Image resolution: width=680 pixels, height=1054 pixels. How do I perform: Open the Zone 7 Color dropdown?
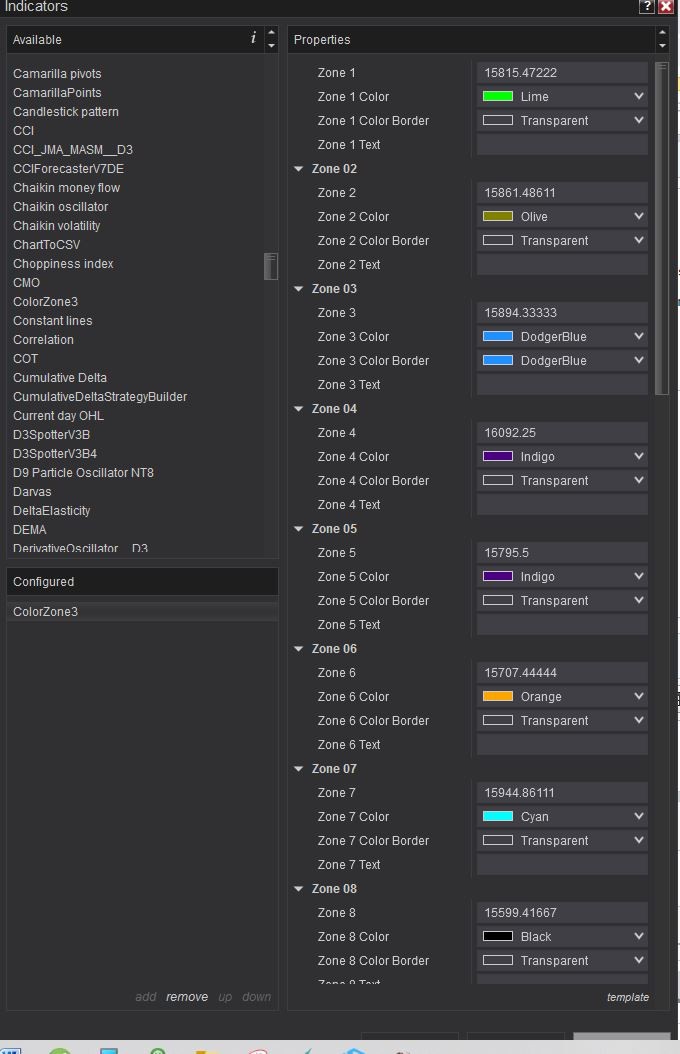click(x=639, y=817)
